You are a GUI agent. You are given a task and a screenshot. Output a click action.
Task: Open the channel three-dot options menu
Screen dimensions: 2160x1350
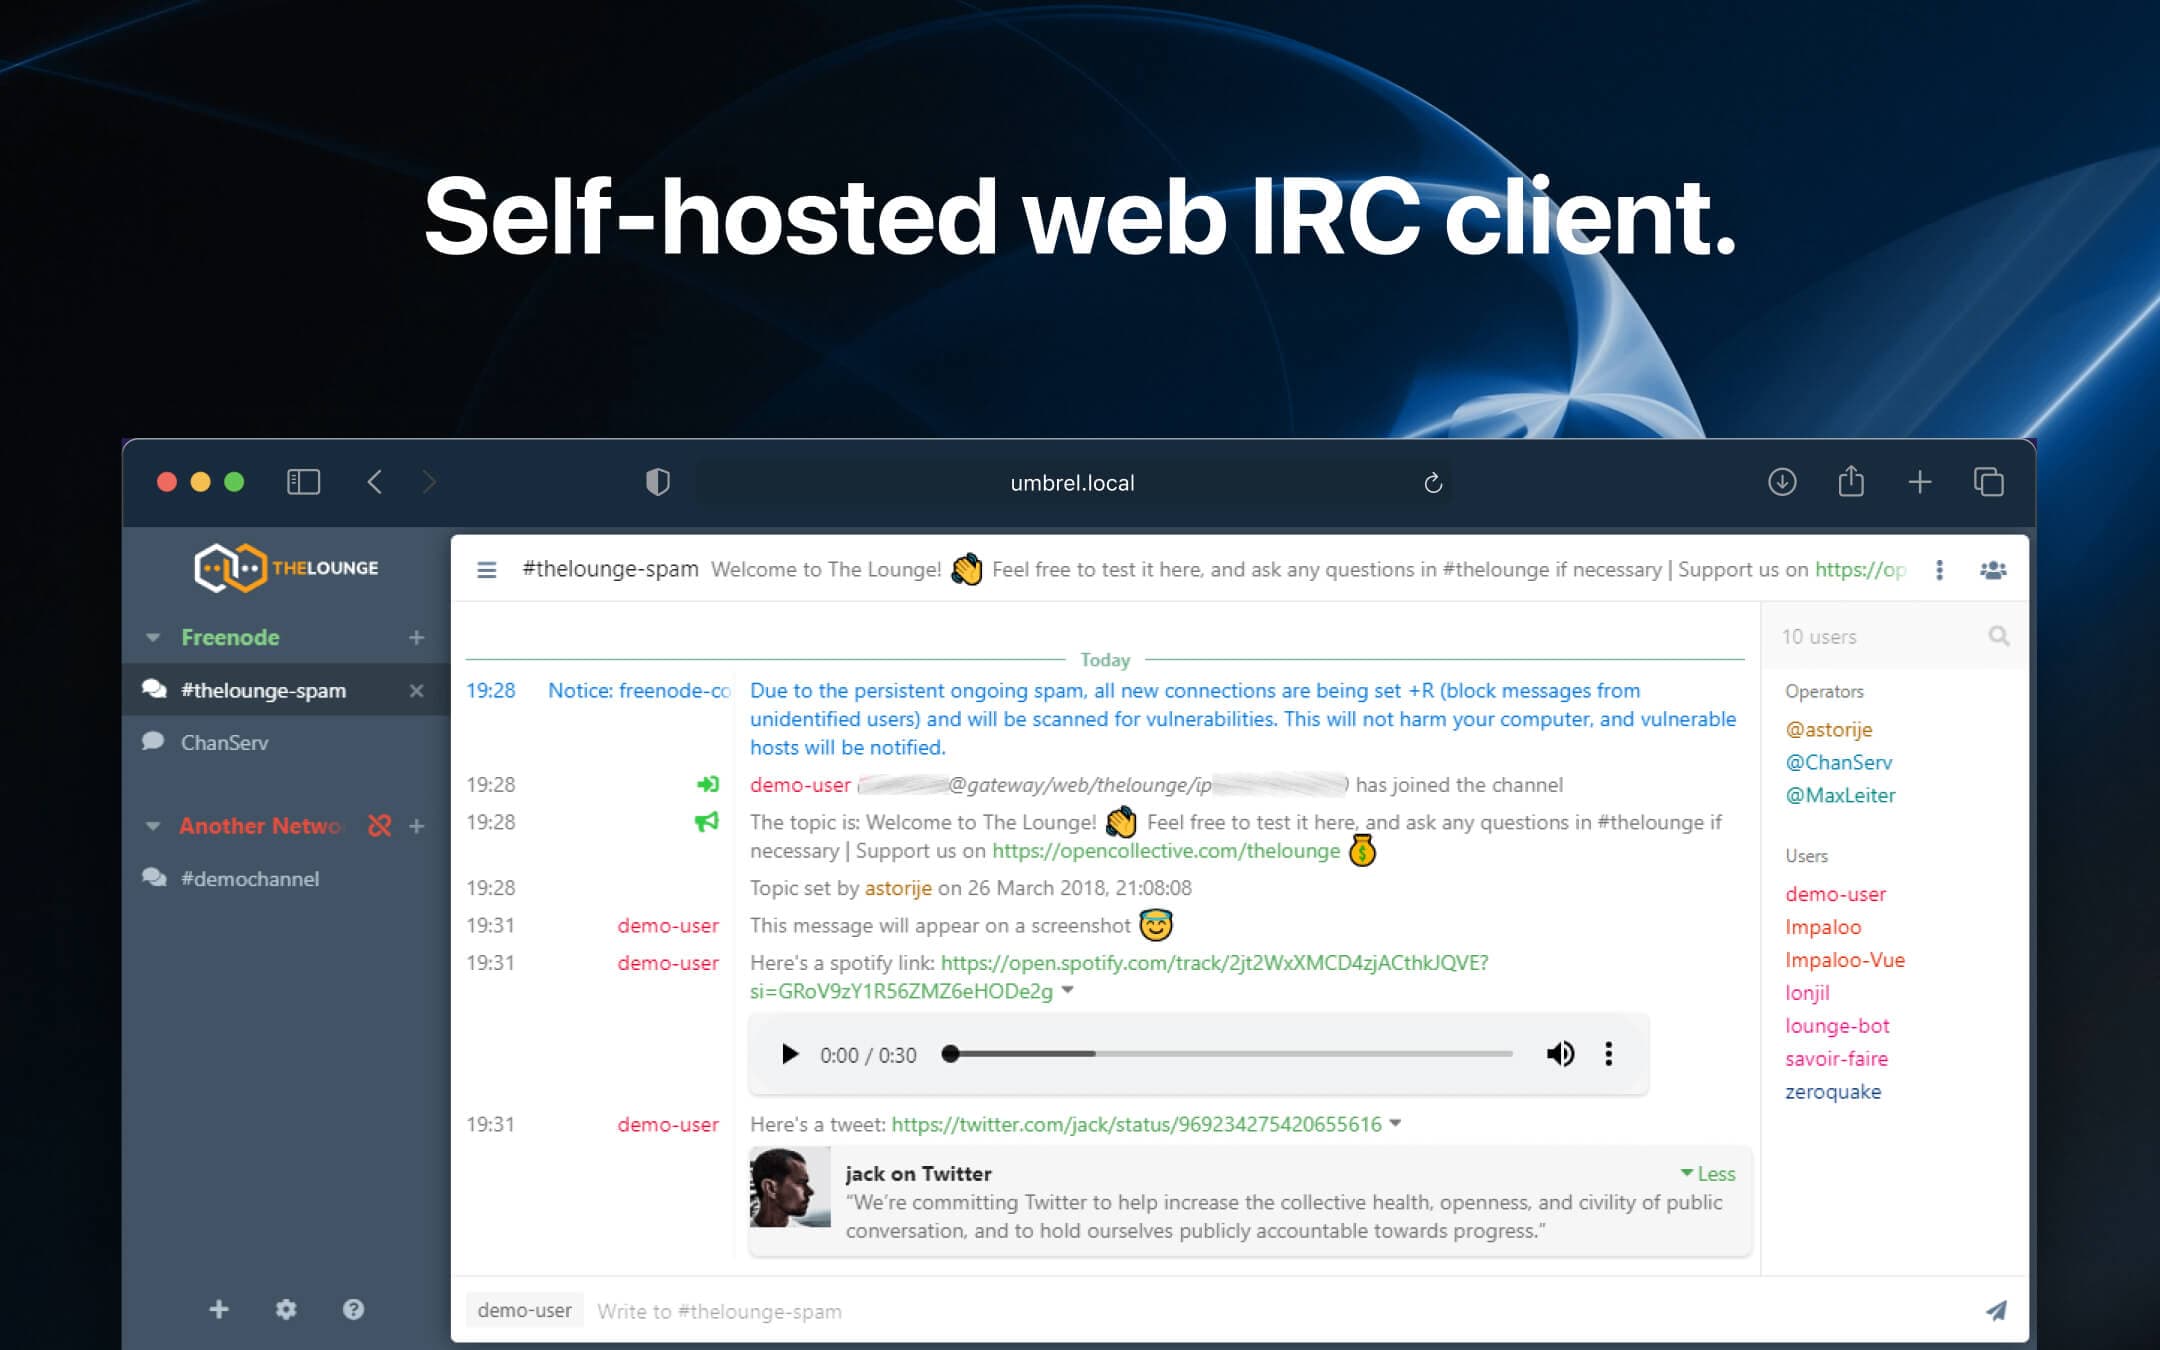1939,570
